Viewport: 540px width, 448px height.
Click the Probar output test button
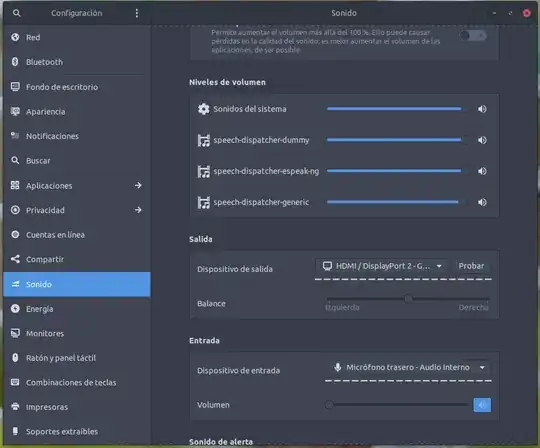pos(471,266)
